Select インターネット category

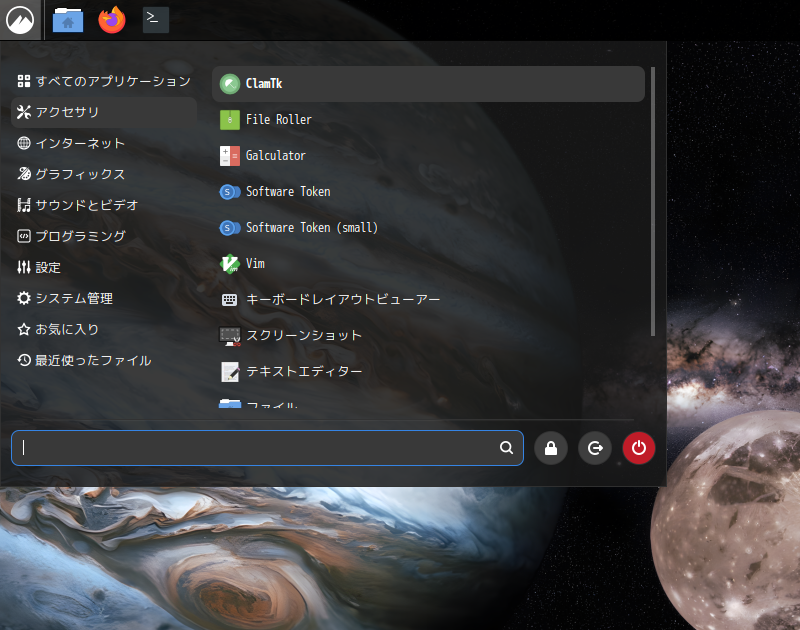point(104,143)
